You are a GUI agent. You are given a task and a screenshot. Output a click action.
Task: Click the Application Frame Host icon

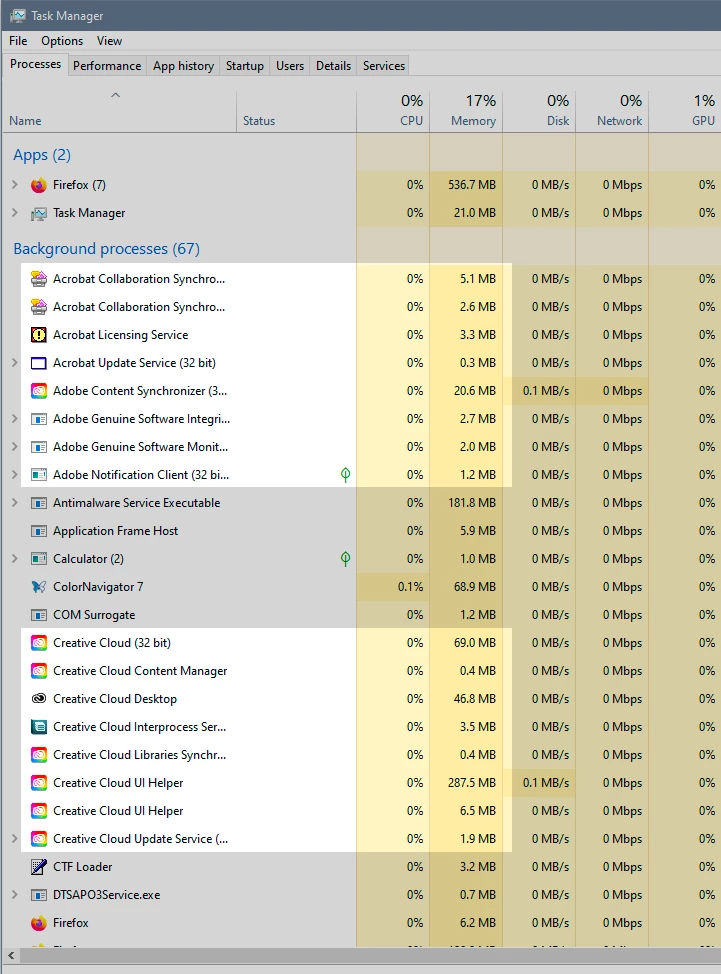(x=39, y=530)
